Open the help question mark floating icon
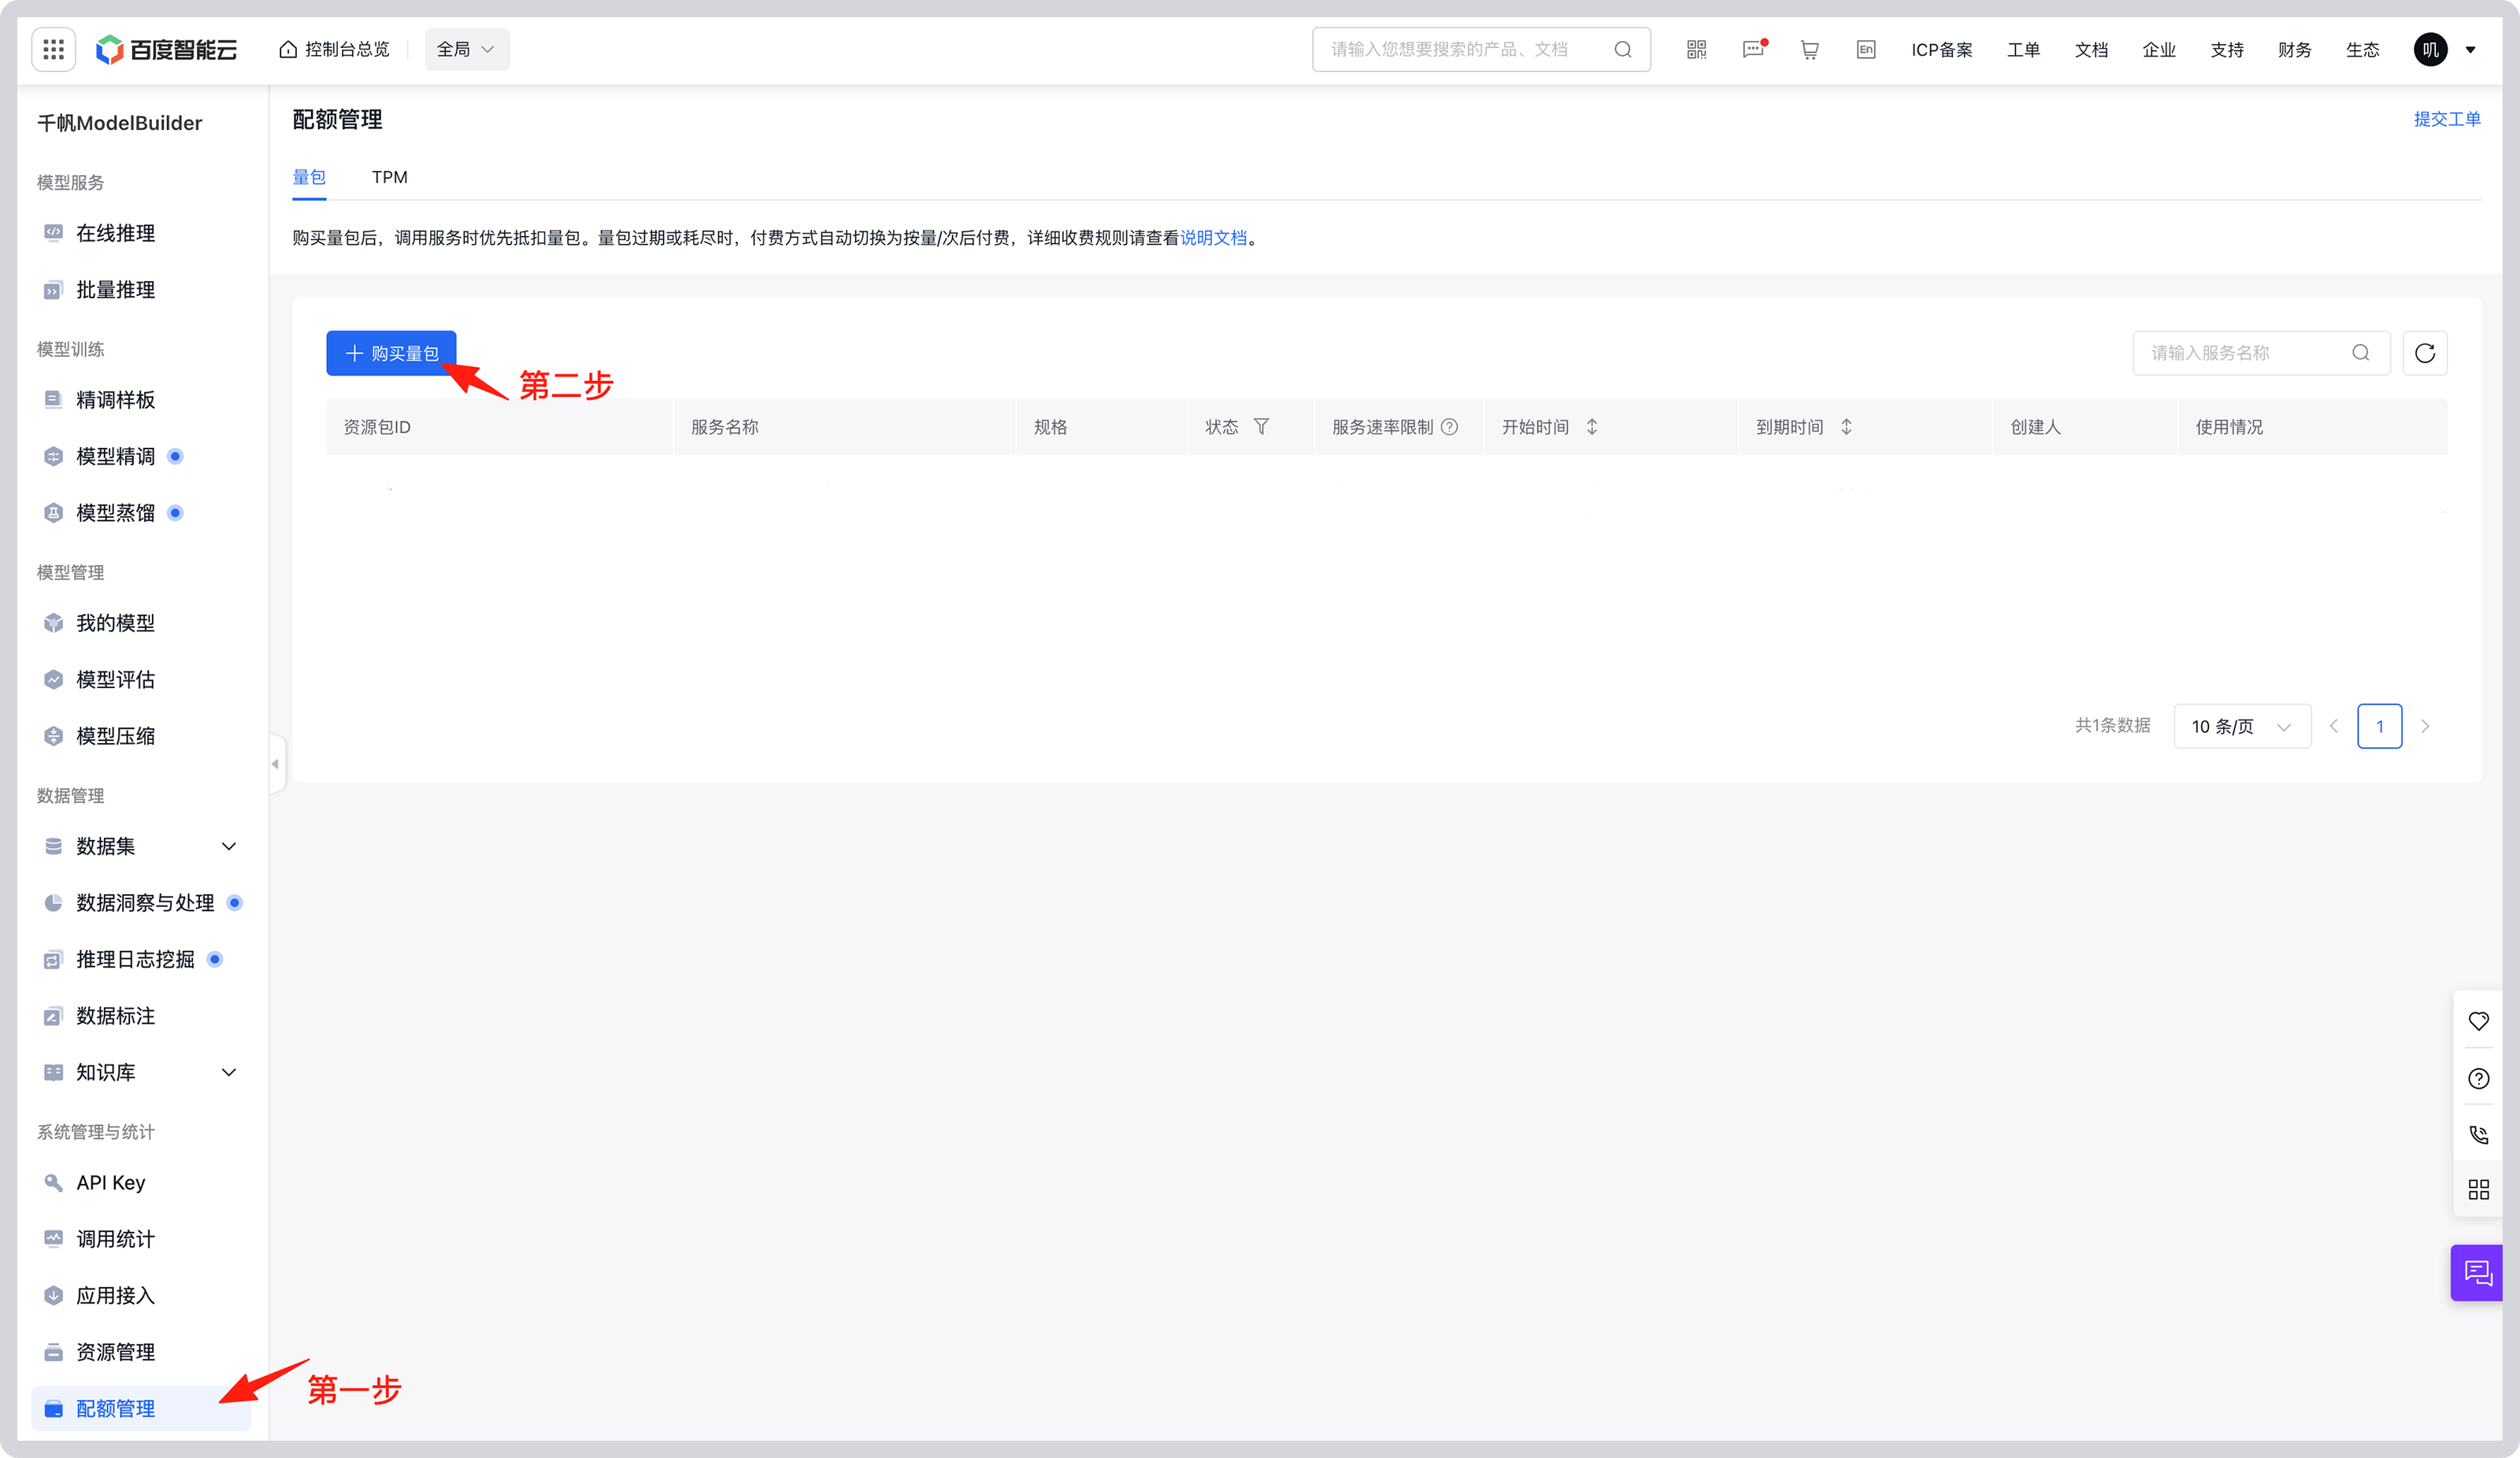 click(x=2478, y=1078)
